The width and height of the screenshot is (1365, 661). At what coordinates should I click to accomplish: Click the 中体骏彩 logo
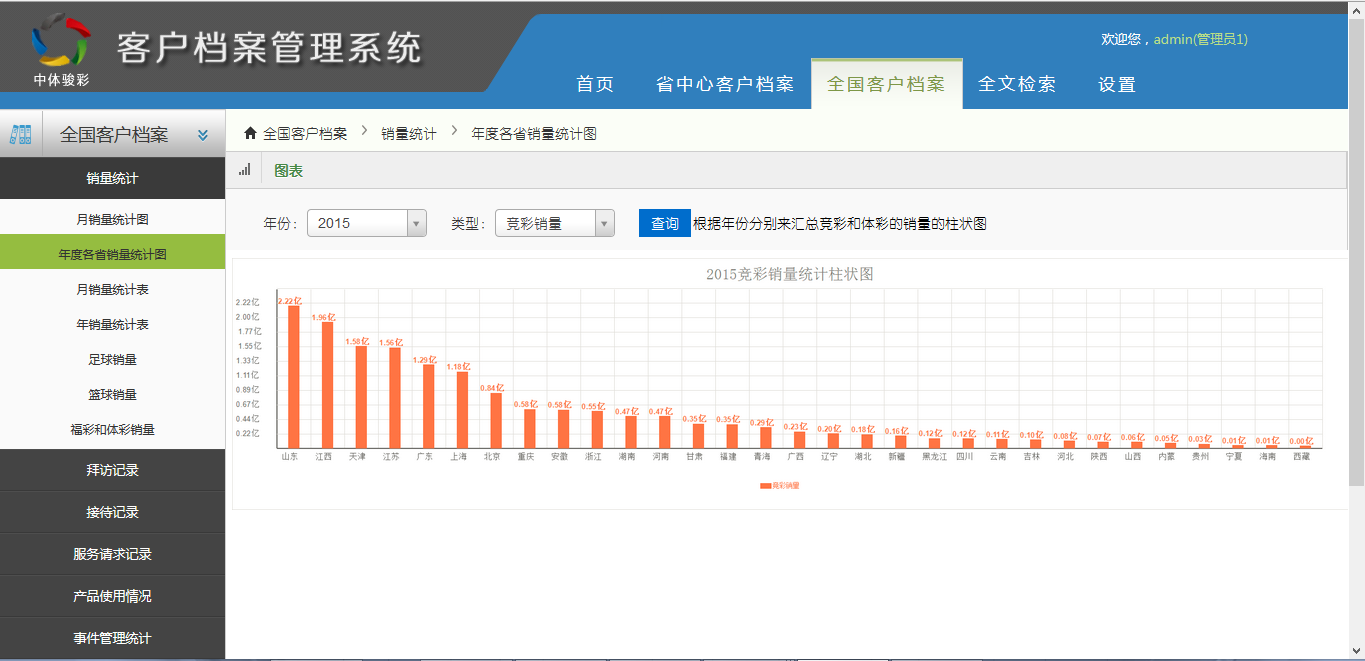60,48
